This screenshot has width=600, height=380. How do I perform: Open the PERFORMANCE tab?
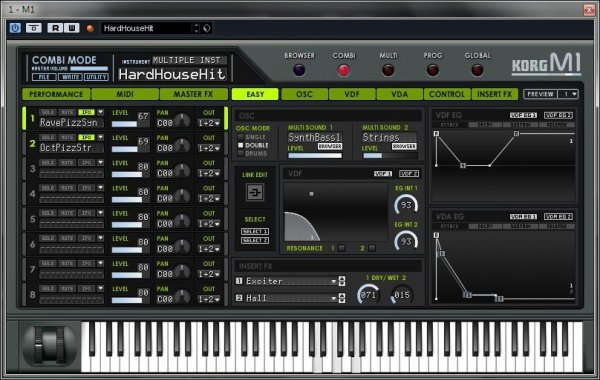[56, 94]
